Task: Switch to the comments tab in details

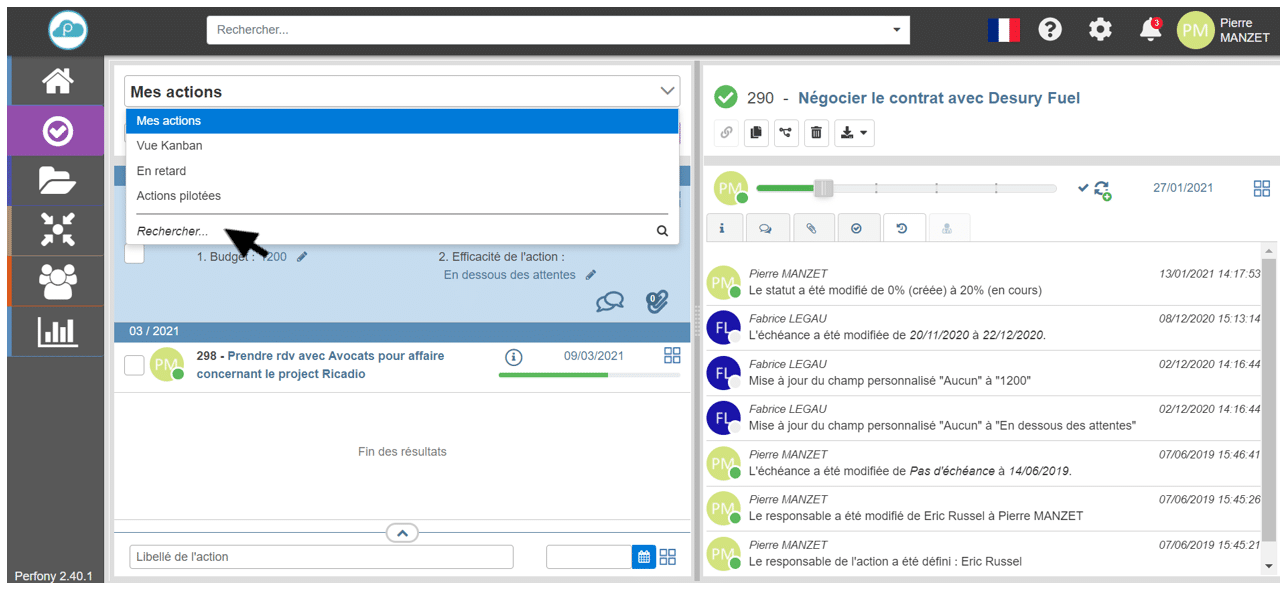Action: click(x=766, y=228)
